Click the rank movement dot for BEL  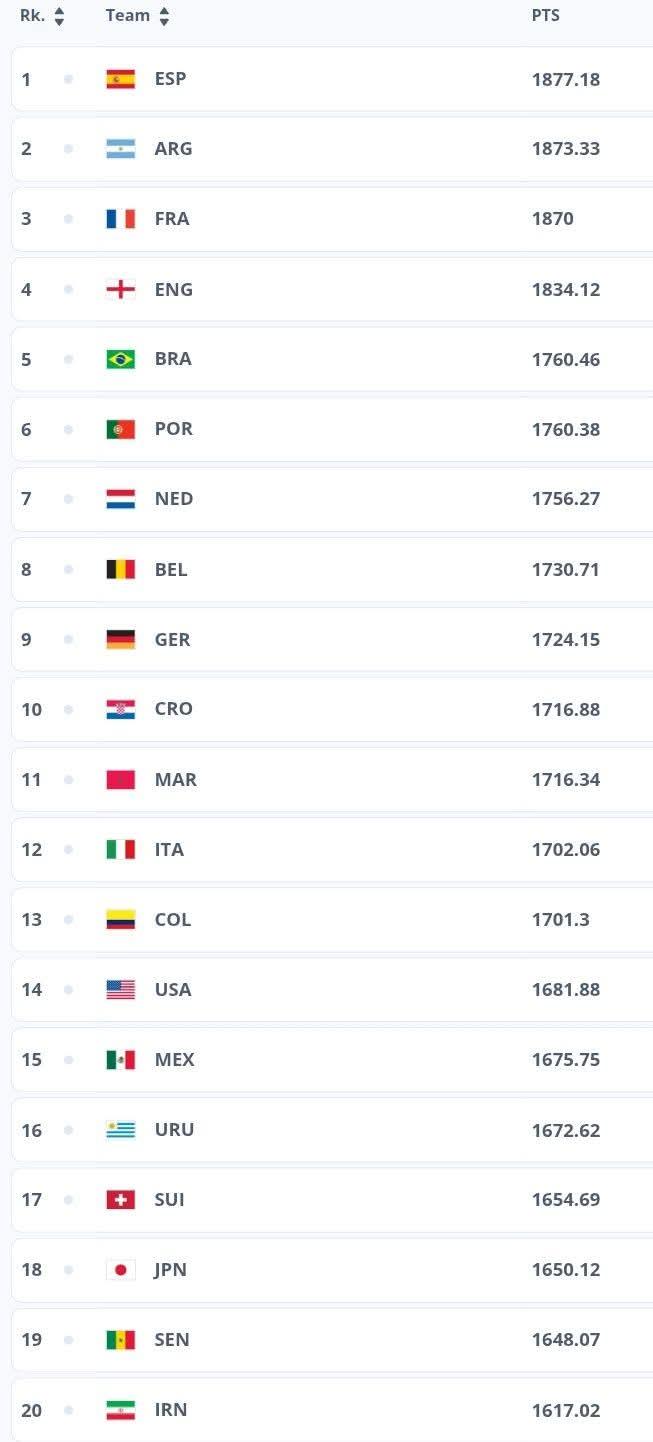click(68, 569)
